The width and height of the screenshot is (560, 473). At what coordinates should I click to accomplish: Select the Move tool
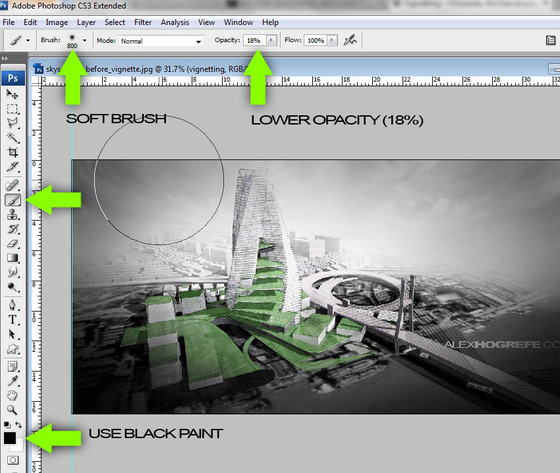click(12, 94)
